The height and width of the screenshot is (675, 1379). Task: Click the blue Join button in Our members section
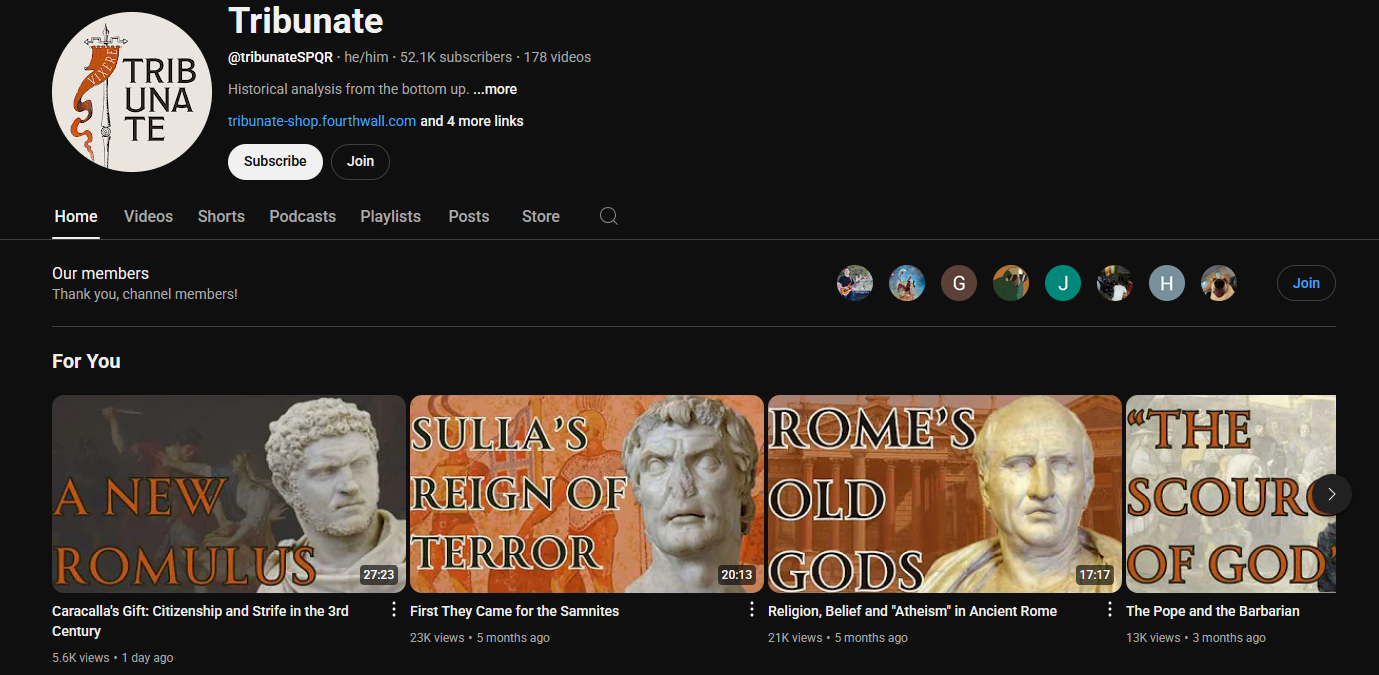1306,283
